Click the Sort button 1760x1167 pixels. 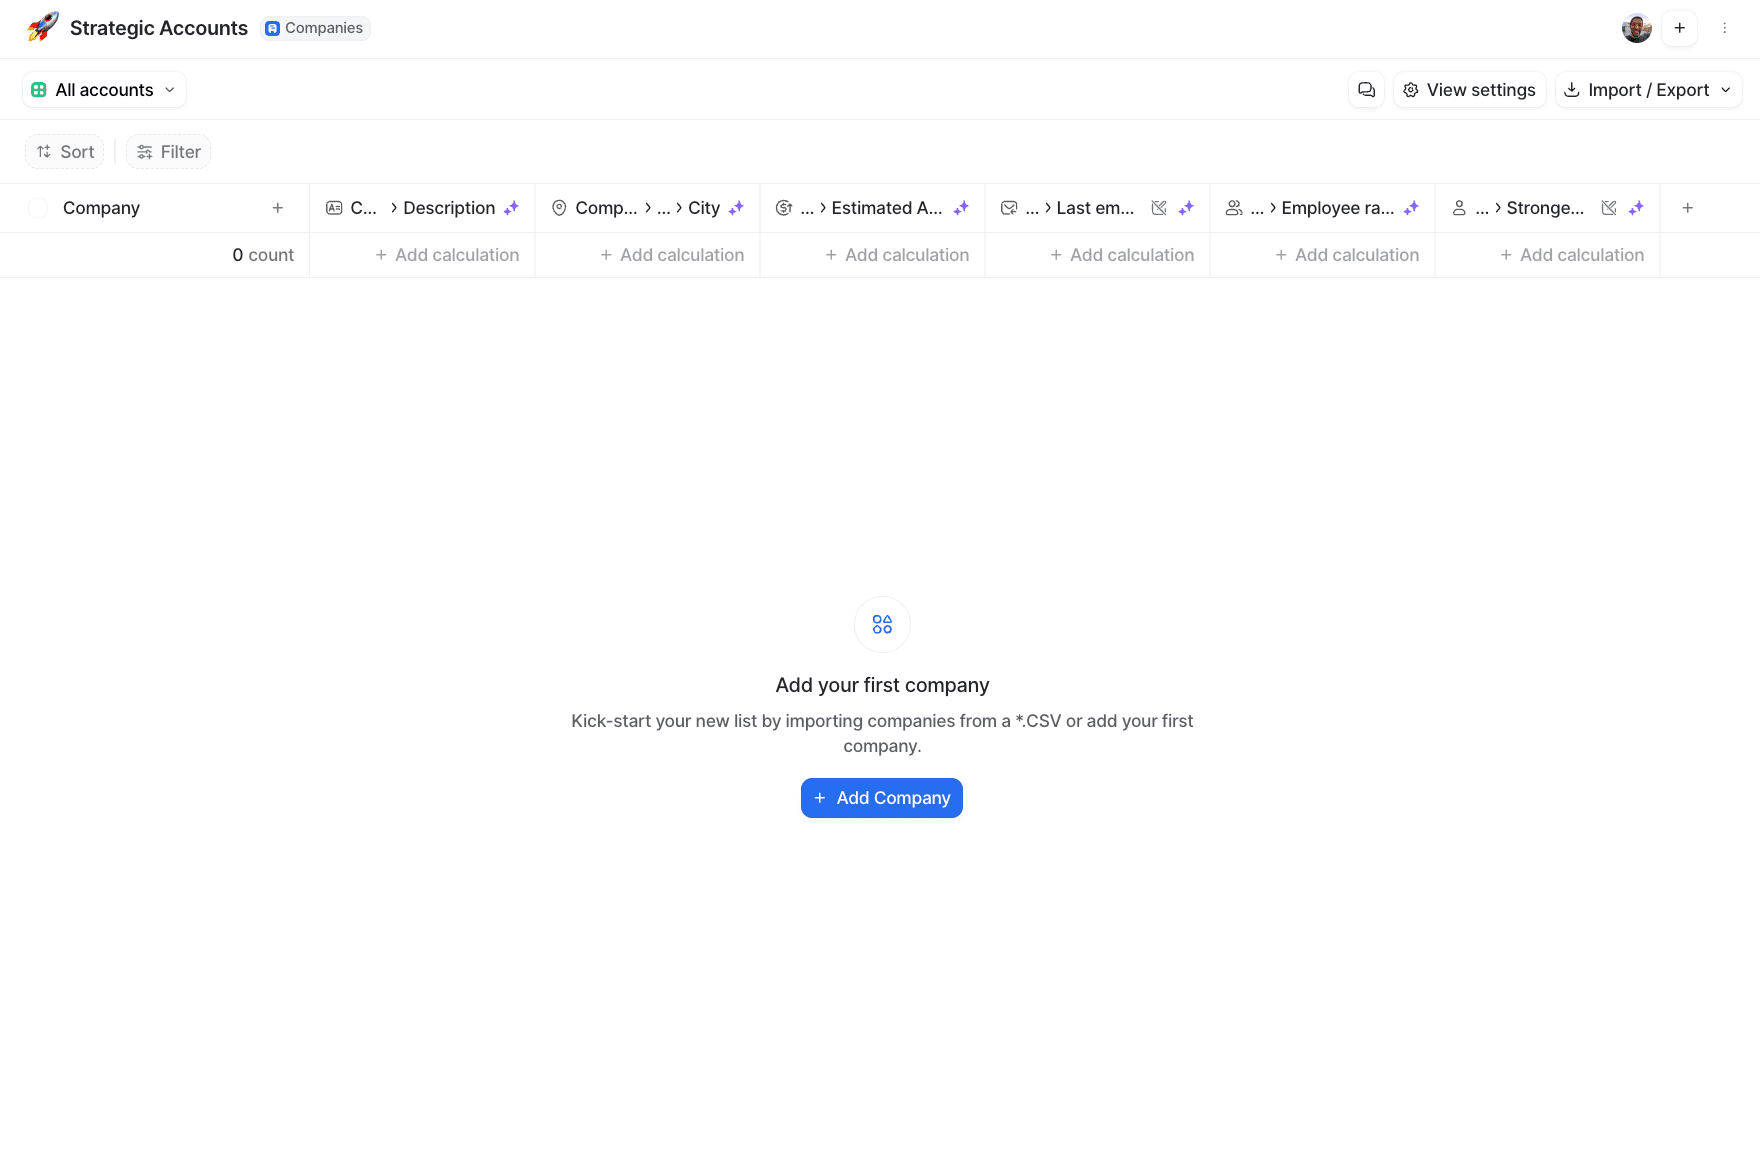click(65, 152)
